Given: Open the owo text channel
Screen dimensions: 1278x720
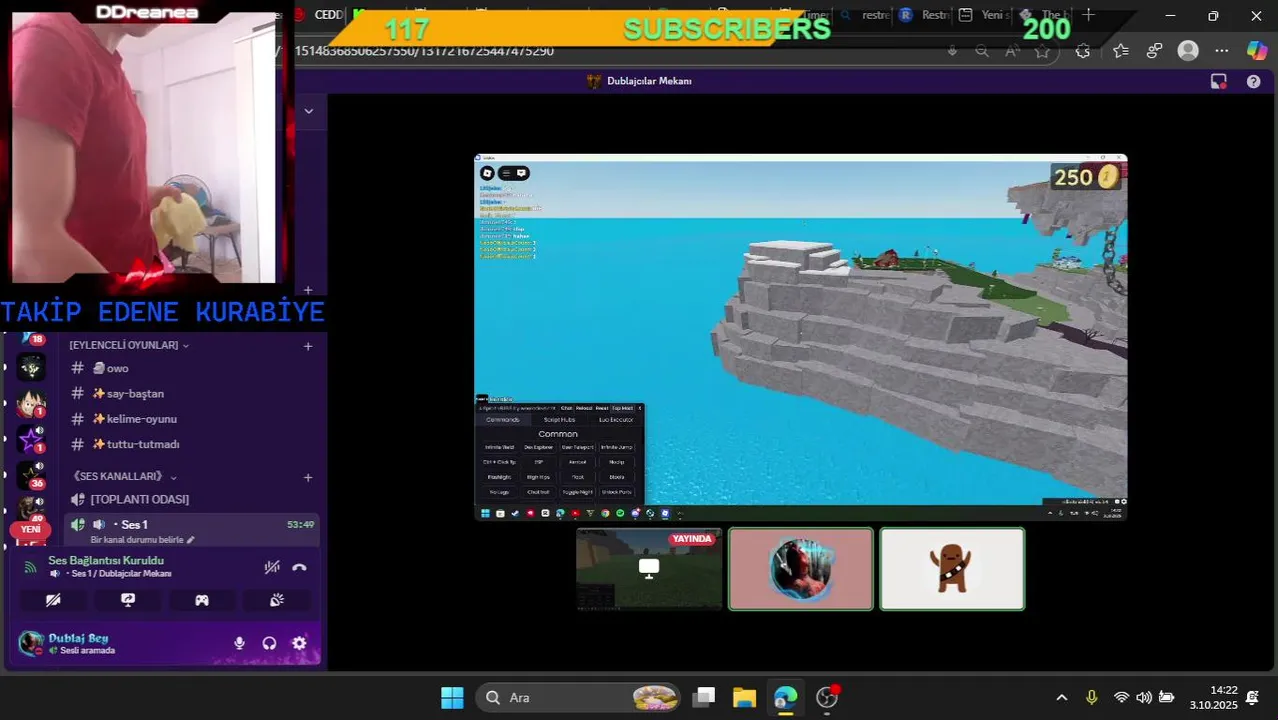Looking at the screenshot, I should [x=192, y=368].
